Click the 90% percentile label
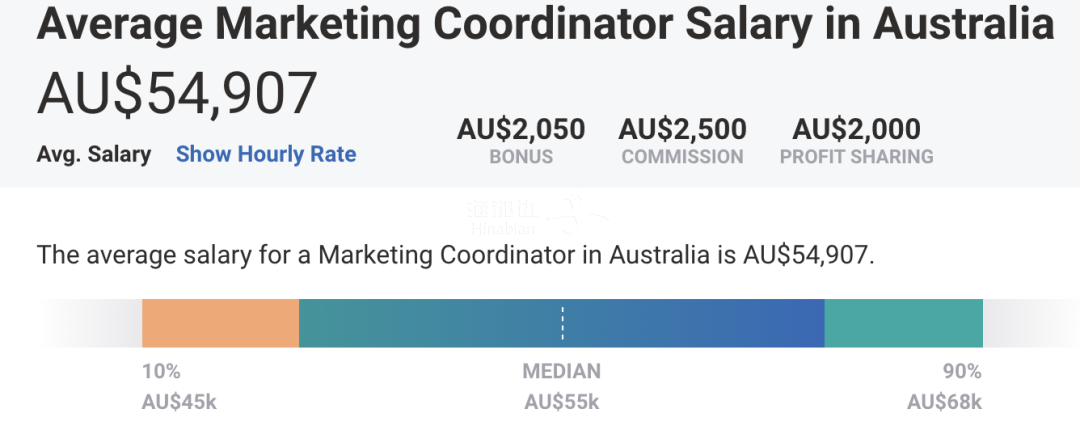Image resolution: width=1080 pixels, height=430 pixels. point(962,371)
